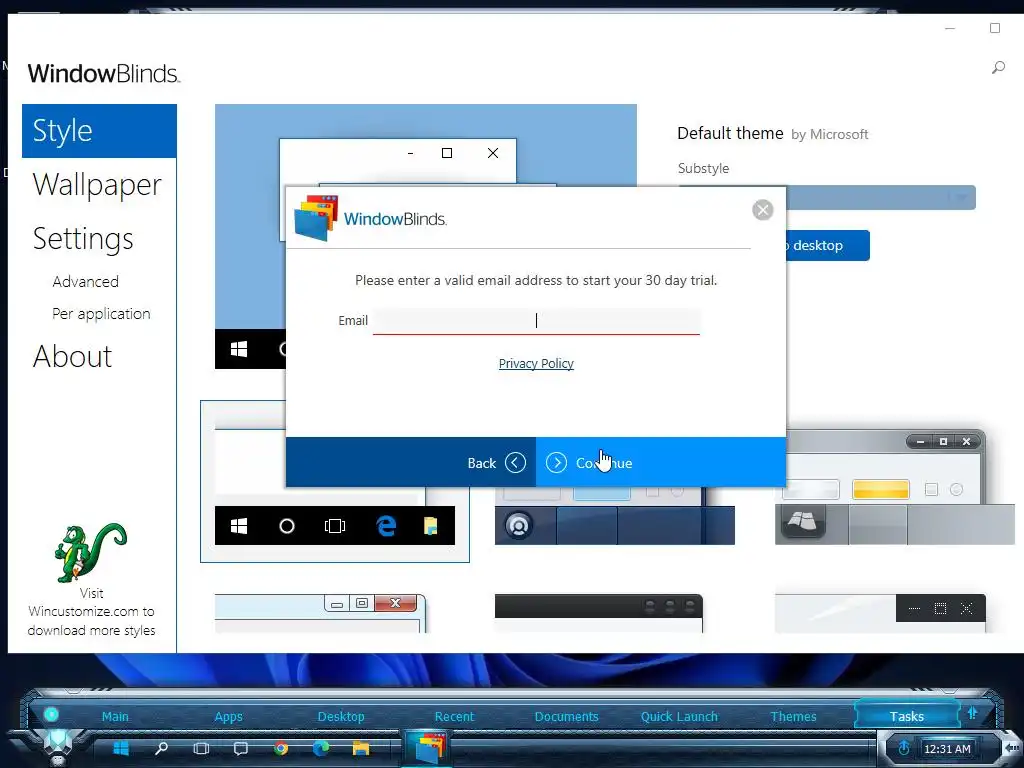
Task: Open the Wallpaper section
Action: pyautogui.click(x=97, y=185)
